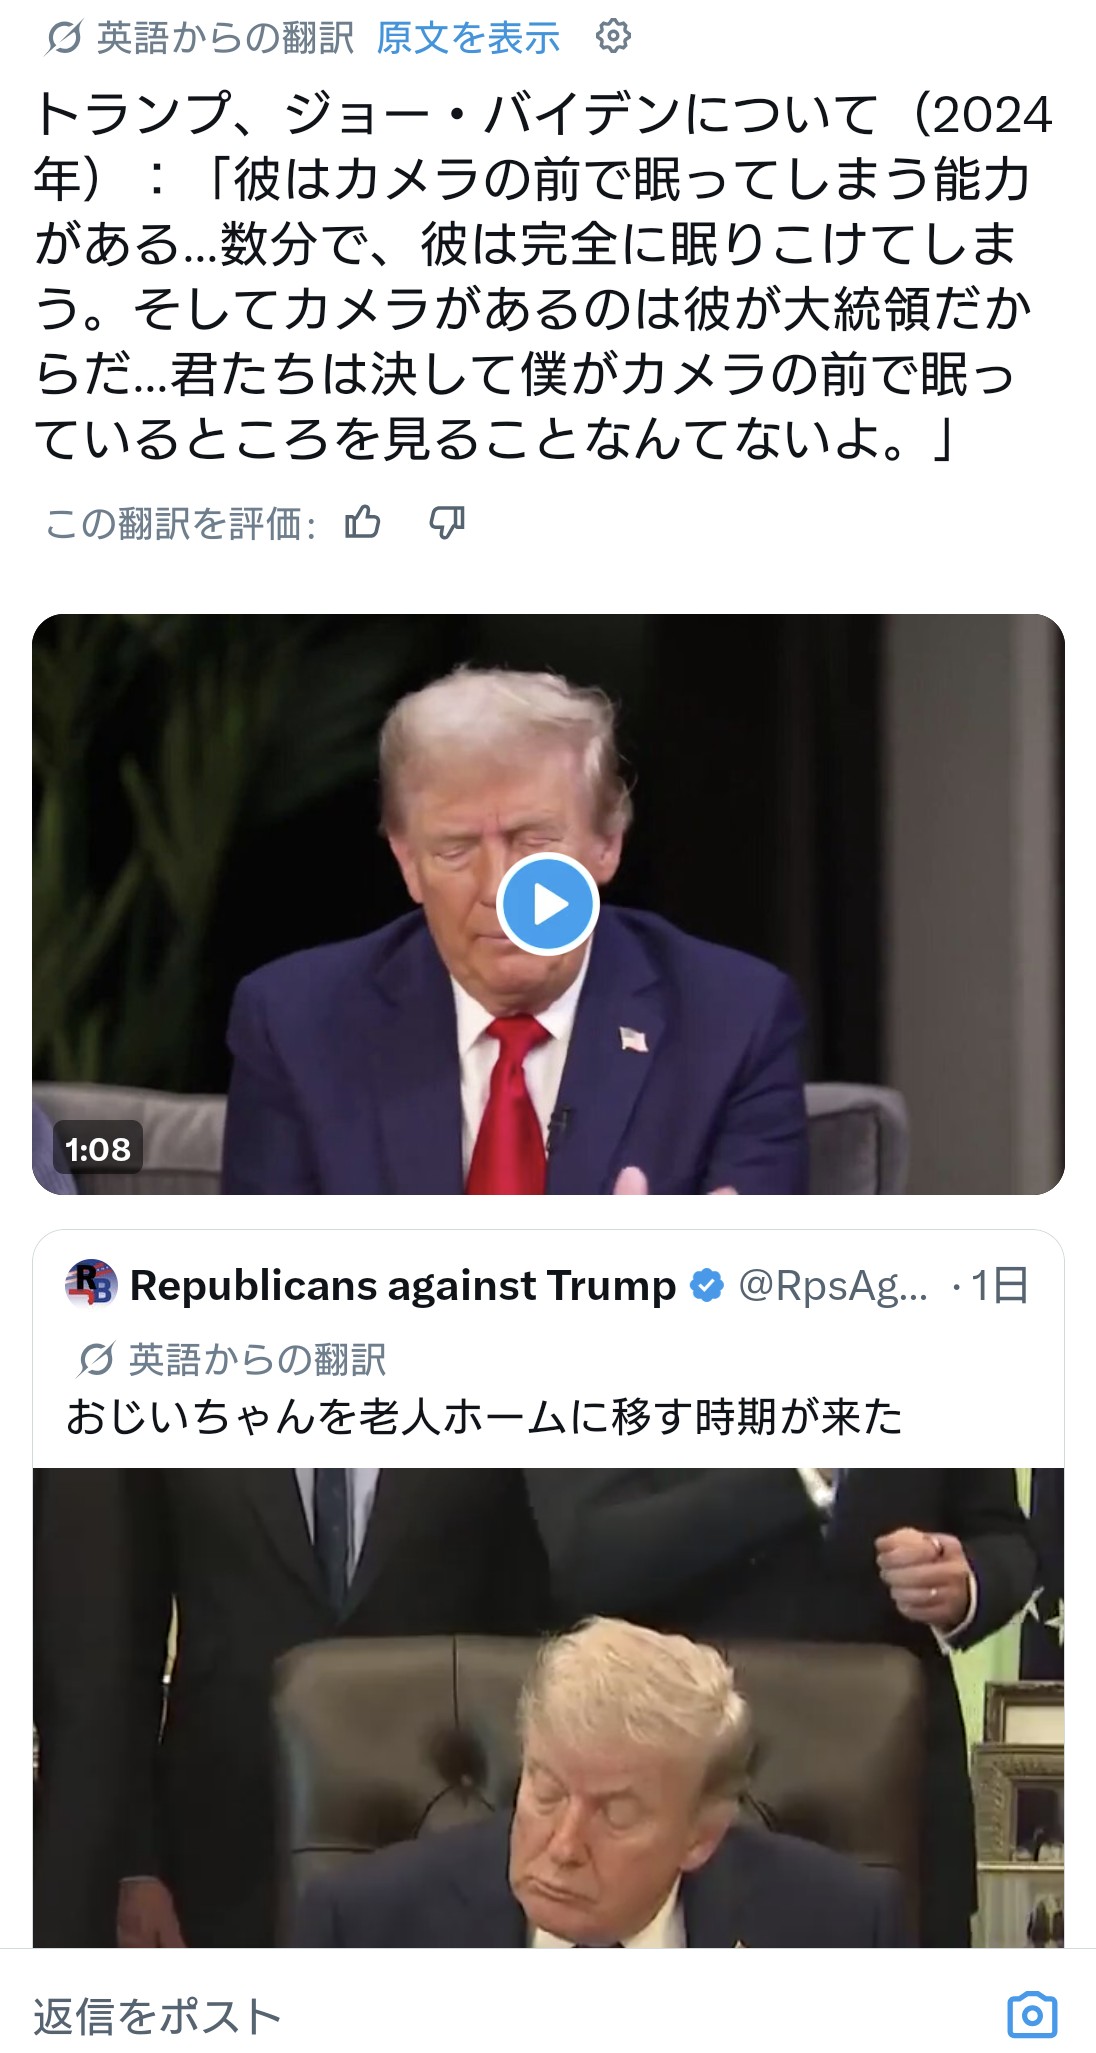Rate the translation with thumbs up
The width and height of the screenshot is (1096, 2053).
(362, 522)
